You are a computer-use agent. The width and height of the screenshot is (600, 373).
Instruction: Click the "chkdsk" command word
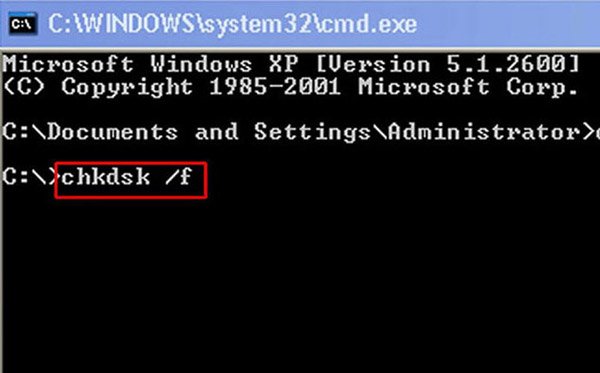(x=106, y=177)
